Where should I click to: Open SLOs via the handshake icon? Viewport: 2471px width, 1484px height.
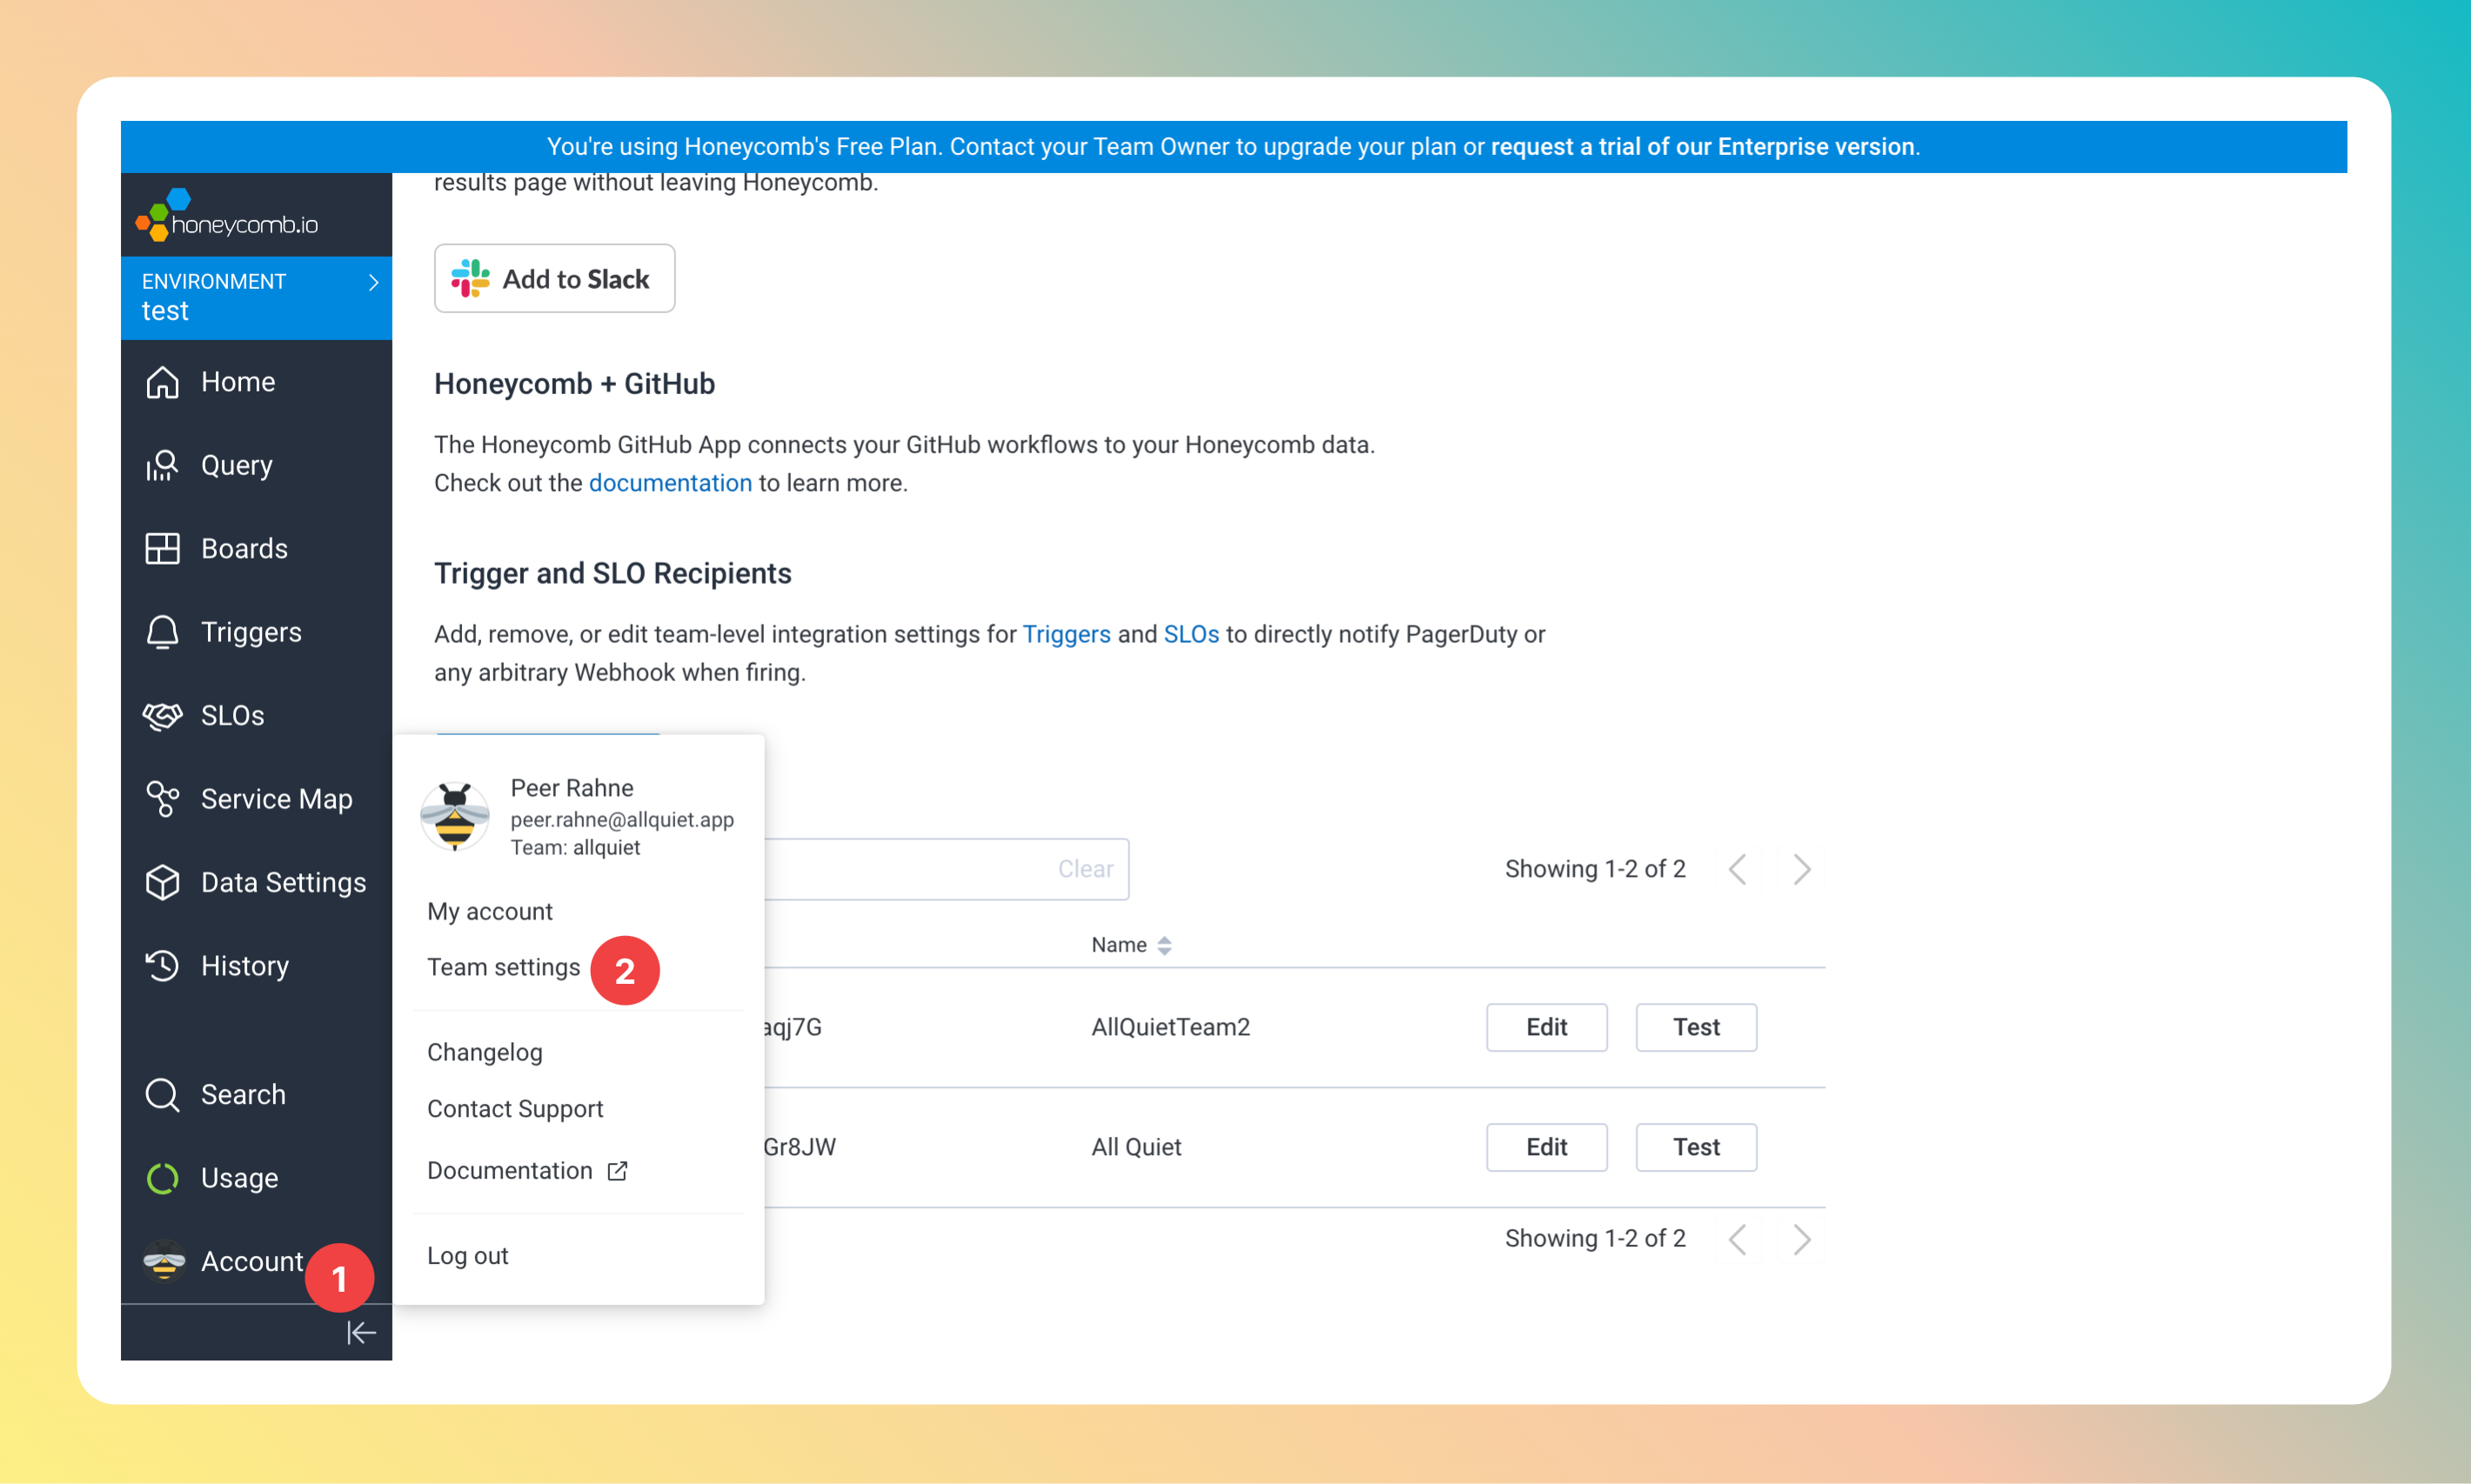coord(162,716)
